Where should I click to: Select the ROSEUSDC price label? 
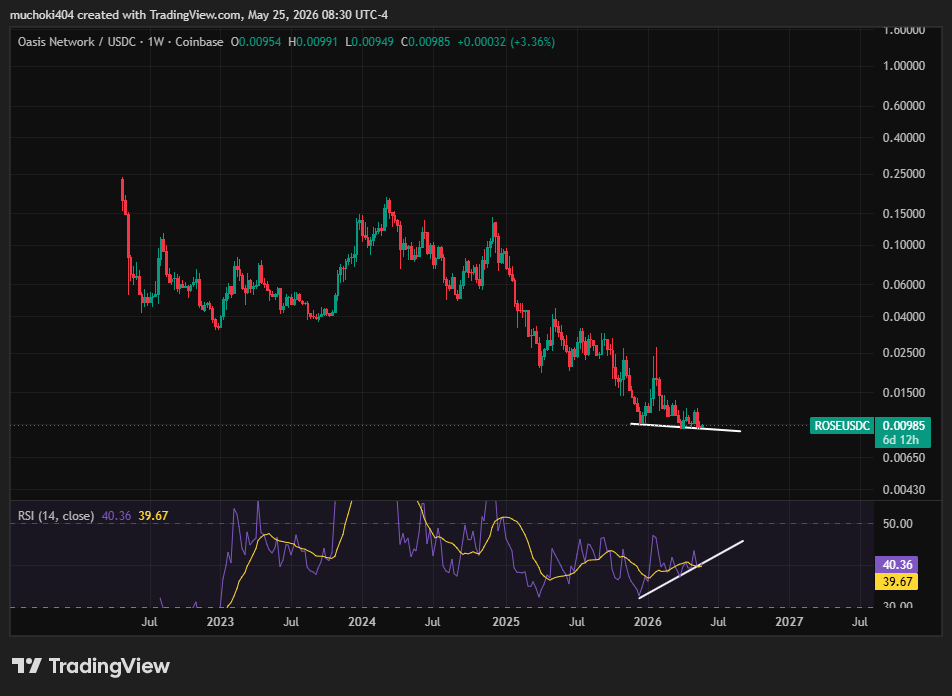[842, 426]
